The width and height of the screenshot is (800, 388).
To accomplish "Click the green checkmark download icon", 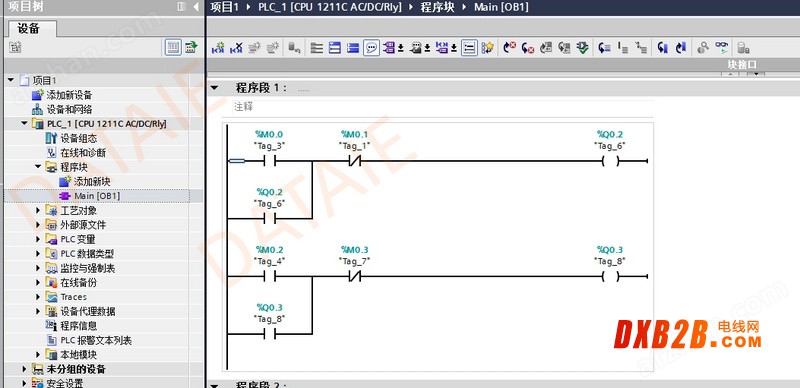I will tap(582, 48).
